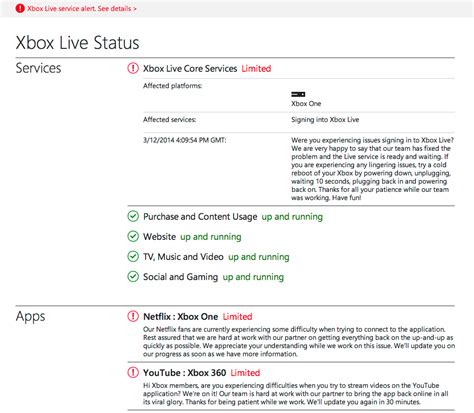Click the Affected services label
Viewport: 474px width, 413px height.
[x=170, y=120]
